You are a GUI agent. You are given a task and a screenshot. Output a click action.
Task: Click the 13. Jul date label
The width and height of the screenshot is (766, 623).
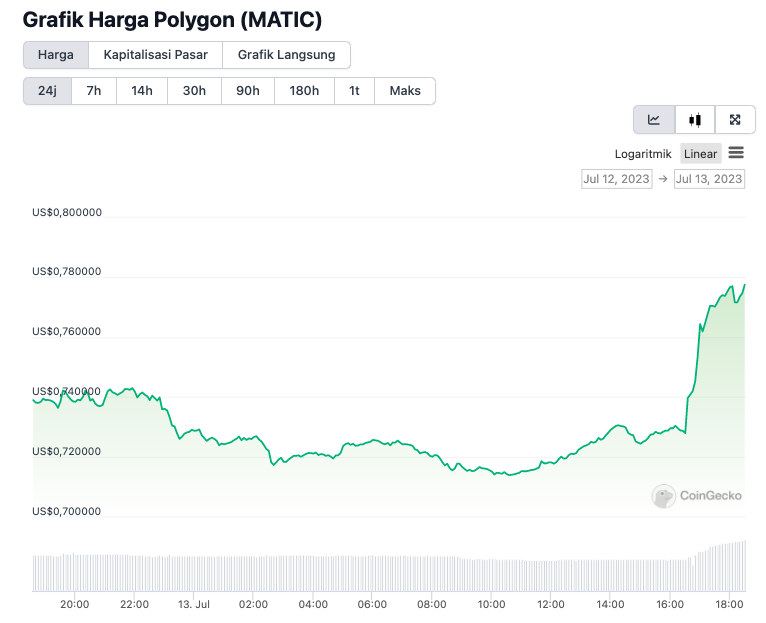tap(193, 604)
